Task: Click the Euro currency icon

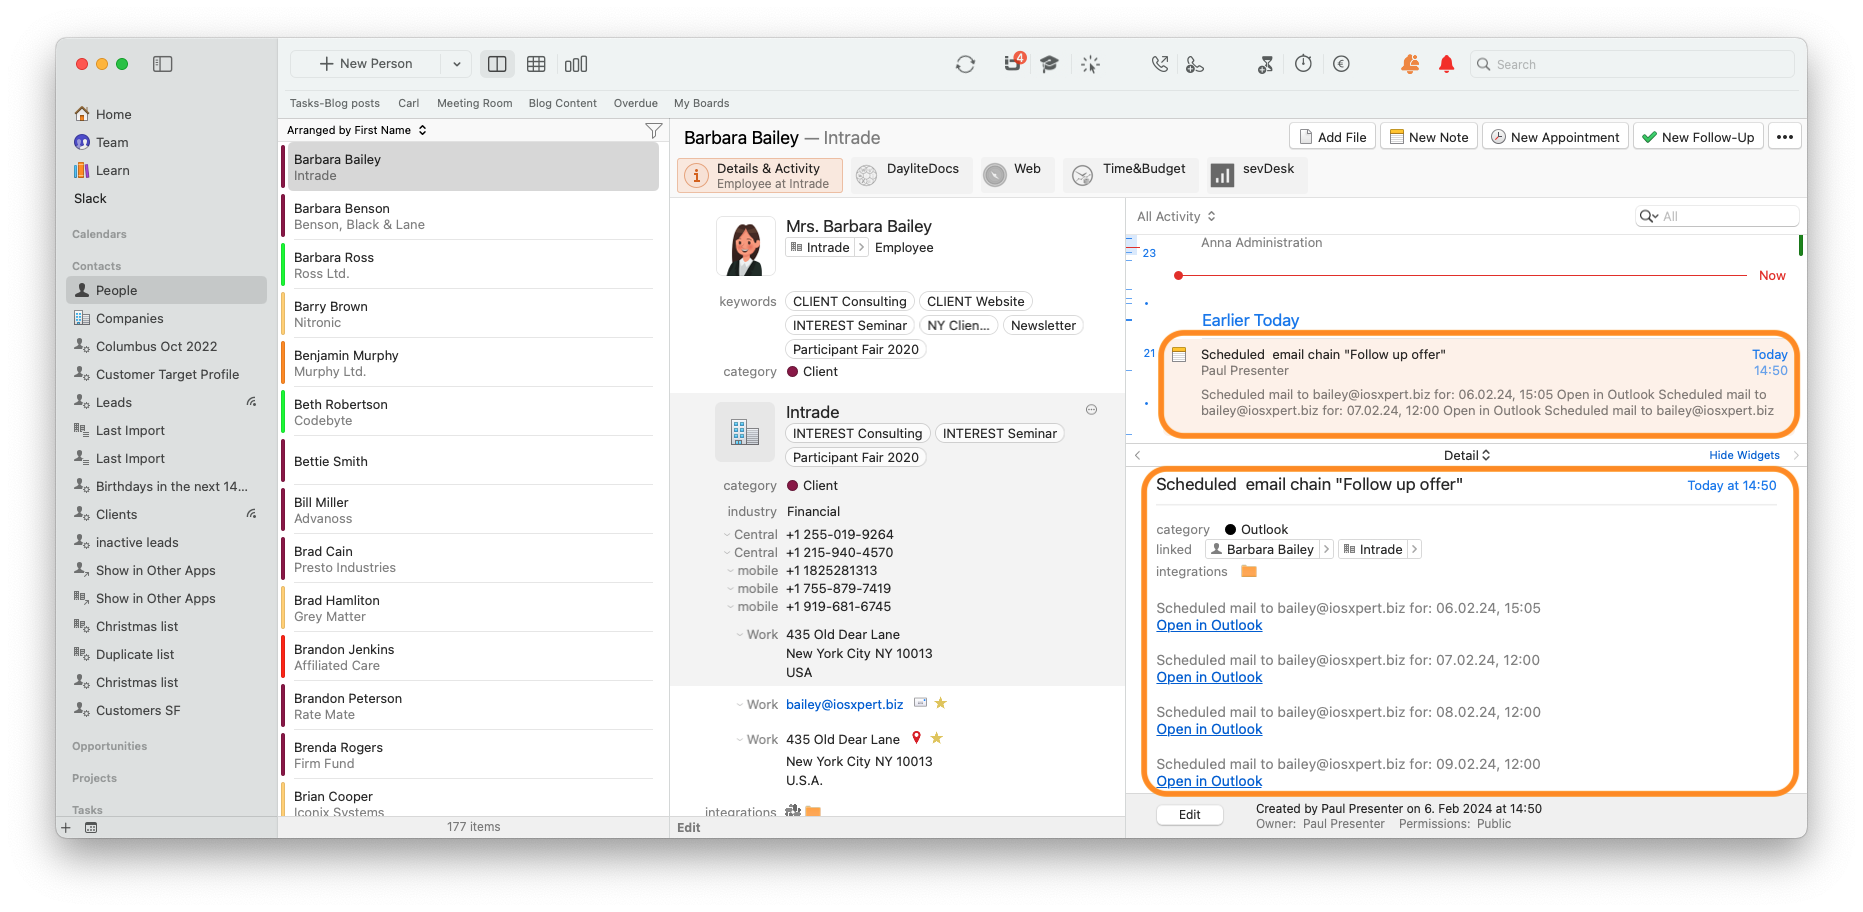Action: tap(1341, 63)
